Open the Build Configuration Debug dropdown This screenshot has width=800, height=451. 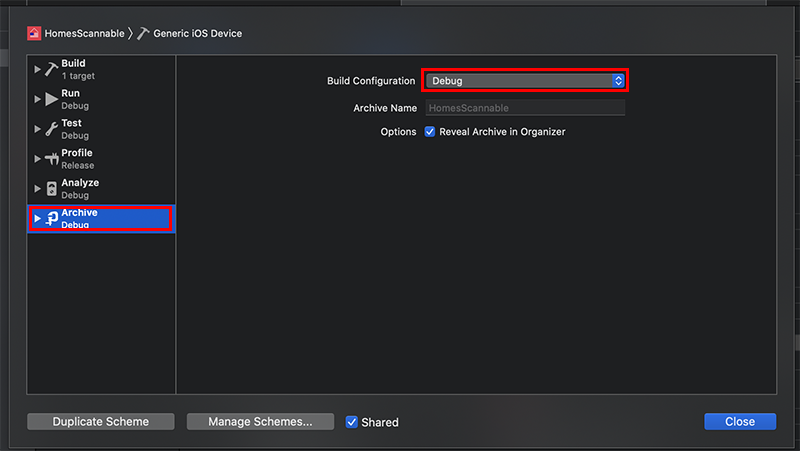coord(525,81)
